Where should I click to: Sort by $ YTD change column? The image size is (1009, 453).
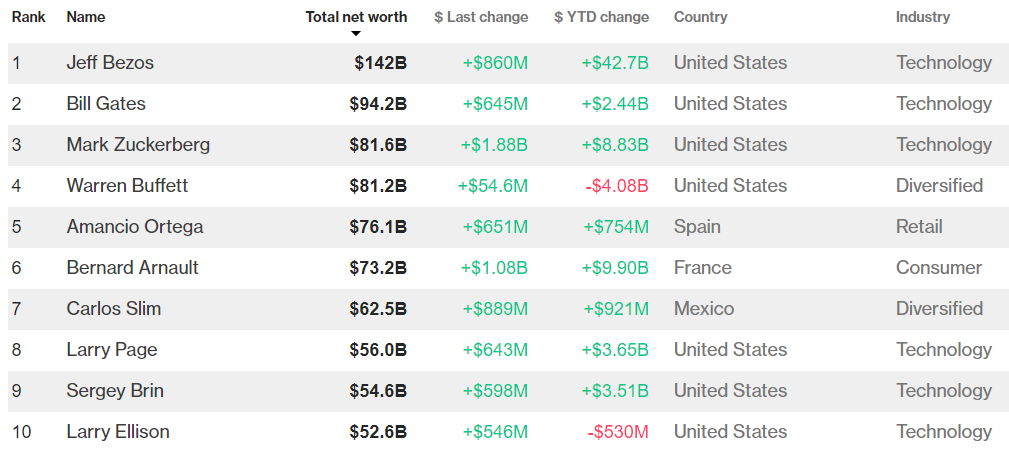point(601,17)
